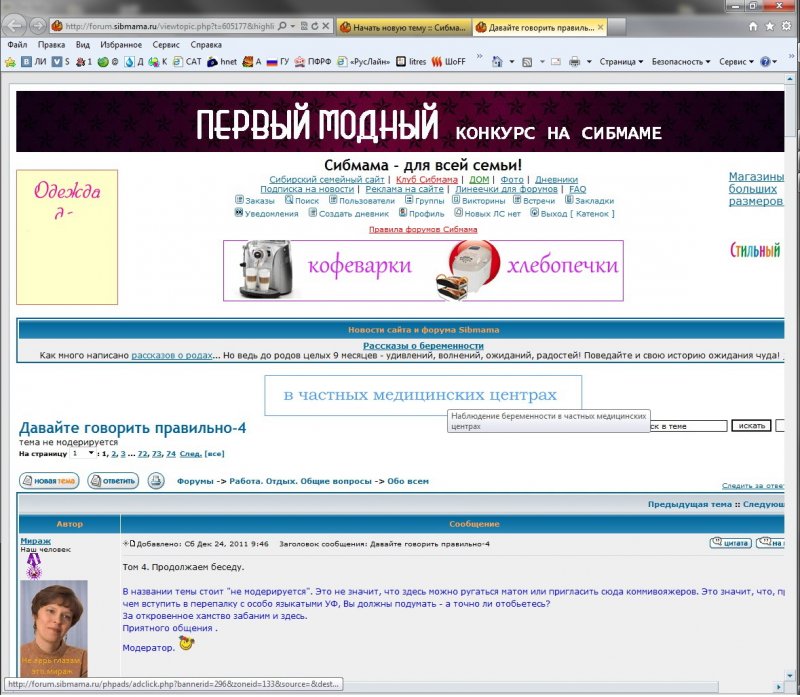The image size is (800, 697).
Task: Open the На страницу page number dropdown
Action: click(83, 453)
